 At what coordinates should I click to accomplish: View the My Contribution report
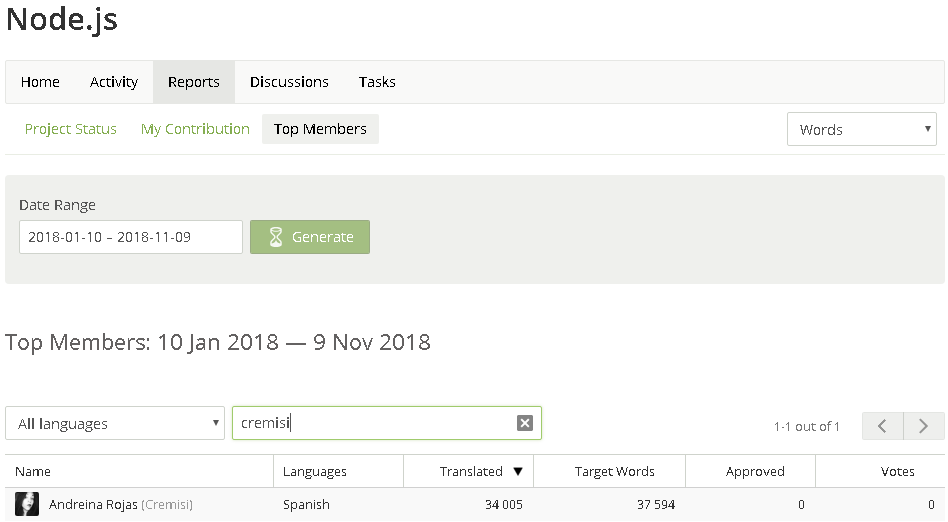195,129
